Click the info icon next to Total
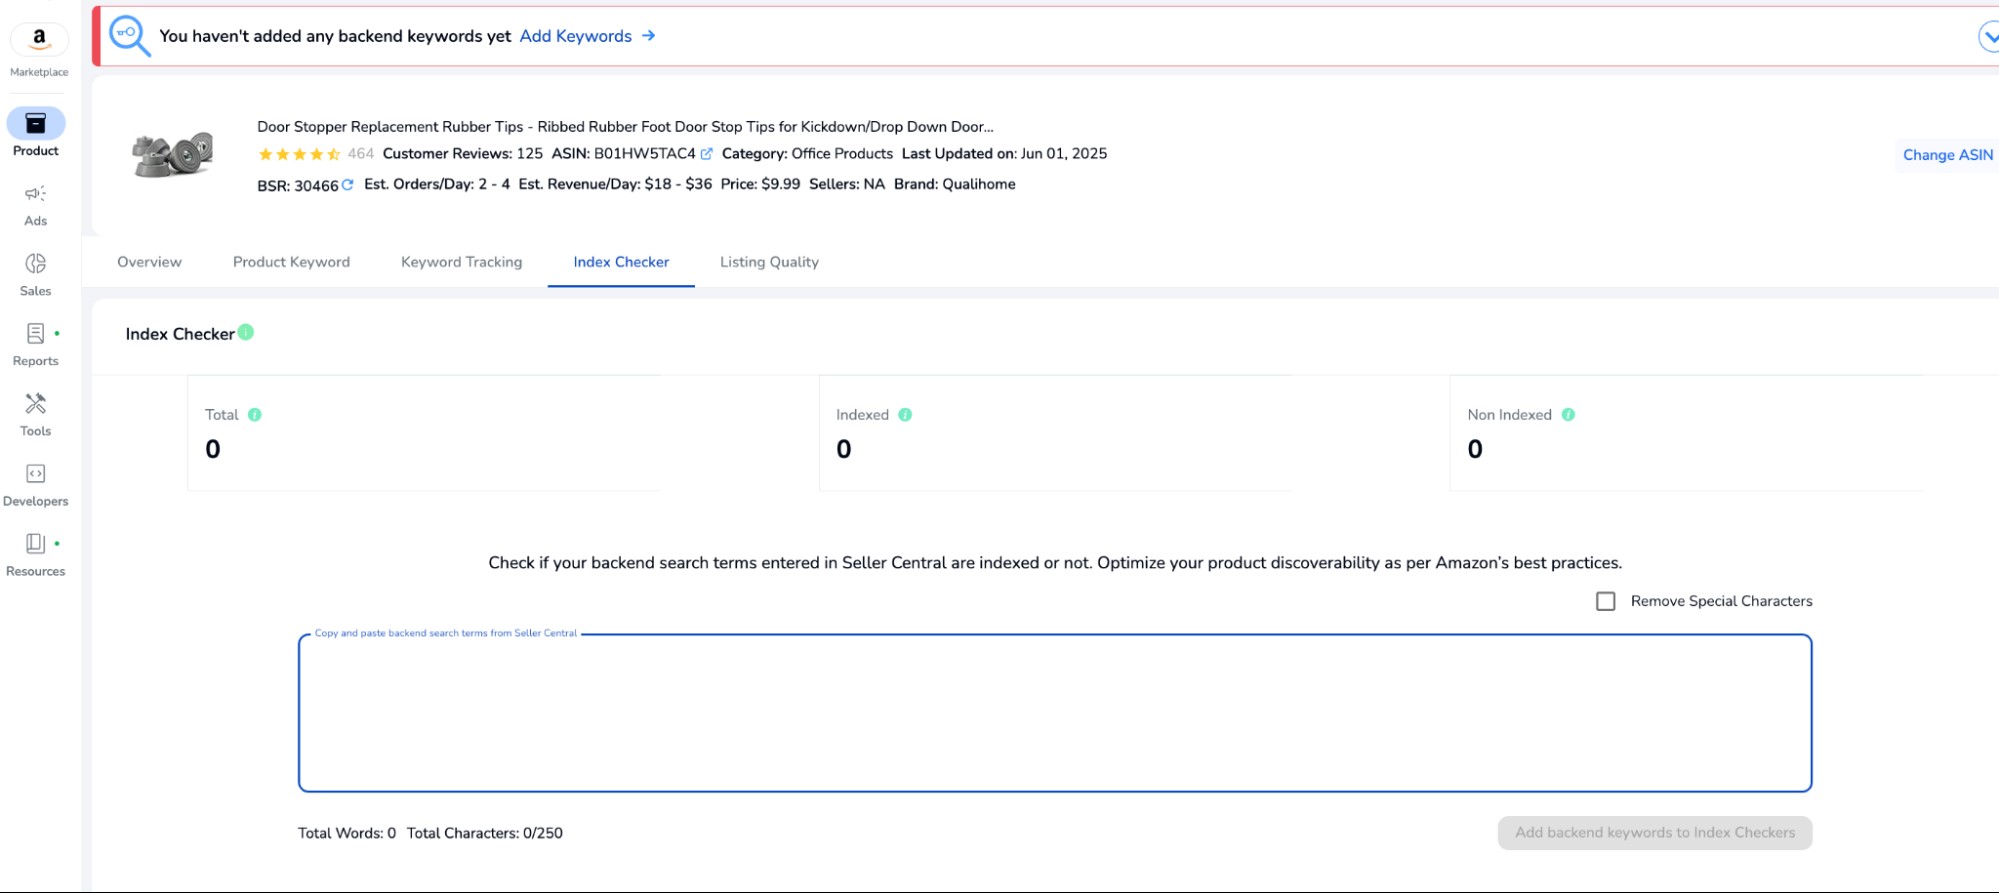Image resolution: width=1999 pixels, height=893 pixels. [x=255, y=415]
